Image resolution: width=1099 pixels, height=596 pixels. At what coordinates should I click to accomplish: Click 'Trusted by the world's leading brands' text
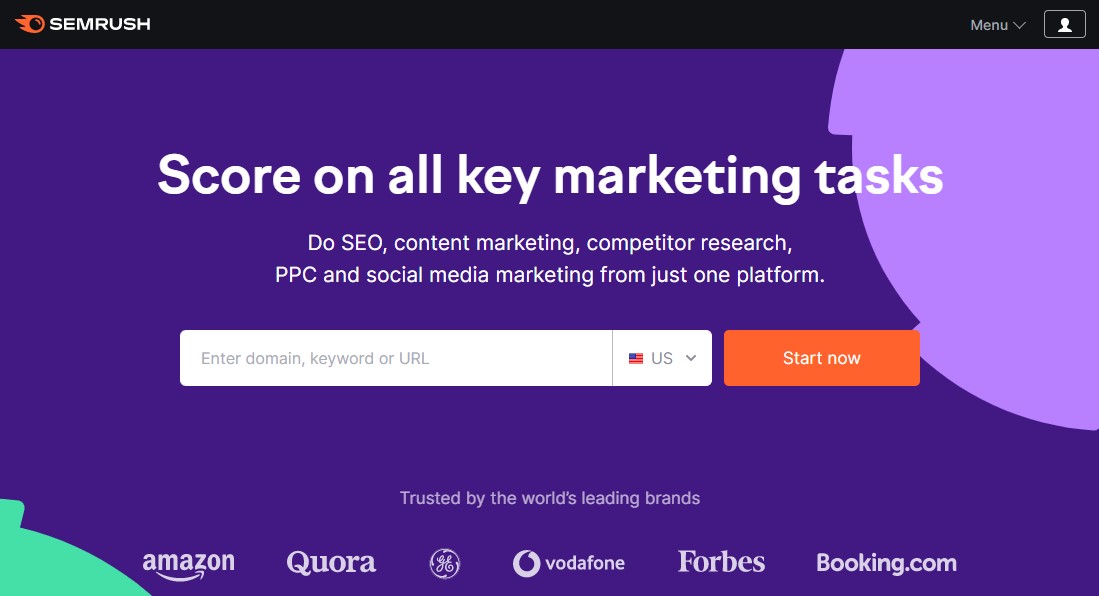coord(549,498)
